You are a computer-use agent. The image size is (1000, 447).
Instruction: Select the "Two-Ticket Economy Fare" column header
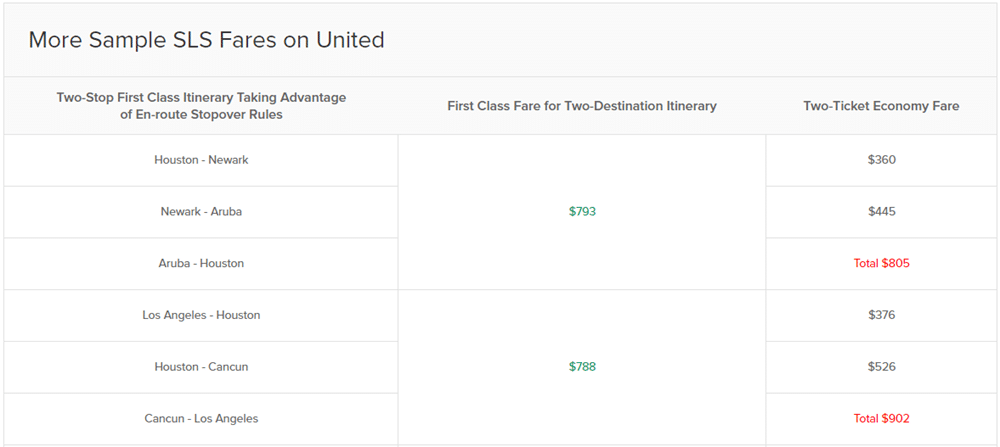881,106
